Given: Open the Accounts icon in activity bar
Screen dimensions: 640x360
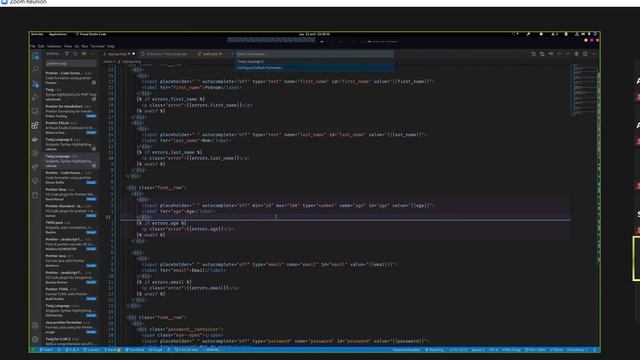Looking at the screenshot, I should [x=36, y=325].
